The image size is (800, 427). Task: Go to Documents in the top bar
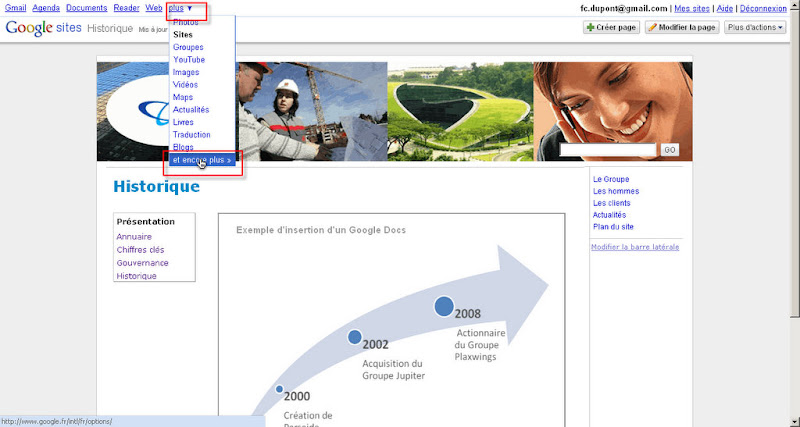point(87,8)
